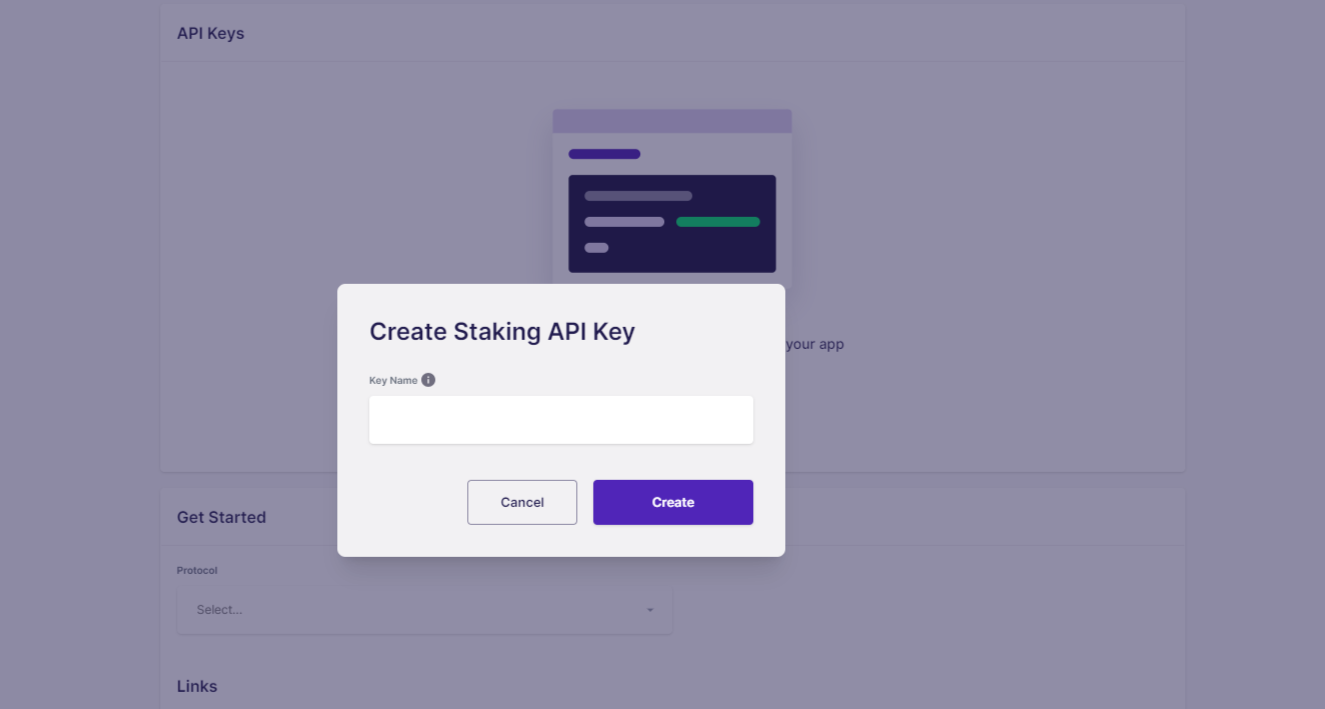This screenshot has width=1325, height=709.
Task: Click the green bar in the illustration
Action: [x=718, y=222]
